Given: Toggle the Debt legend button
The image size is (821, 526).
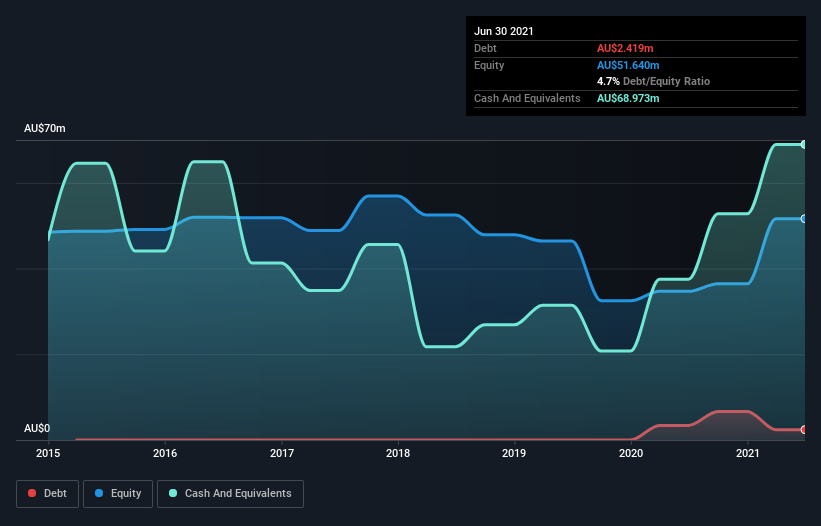Looking at the screenshot, I should [48, 494].
